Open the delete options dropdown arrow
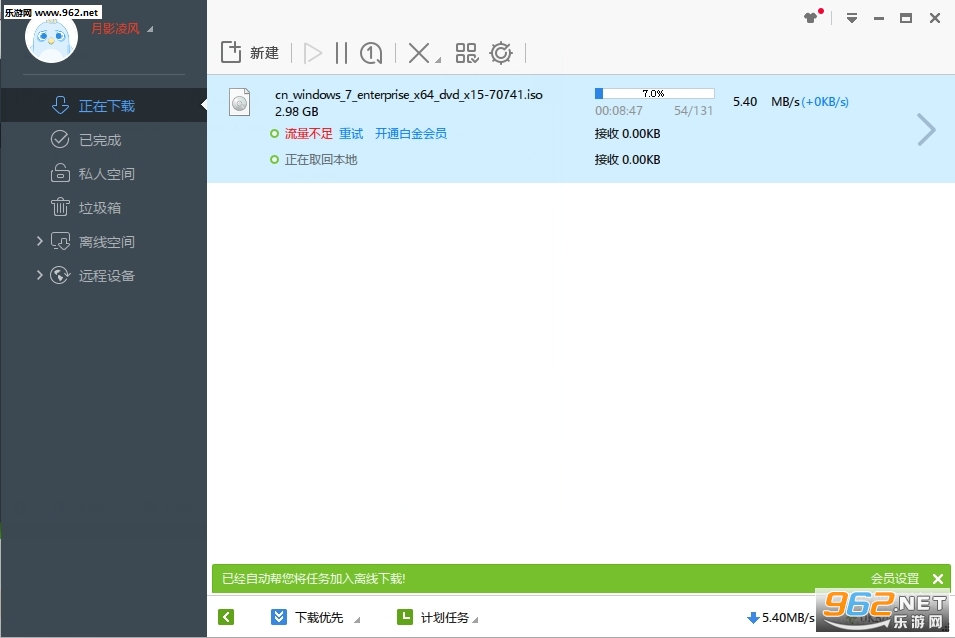 [x=438, y=60]
